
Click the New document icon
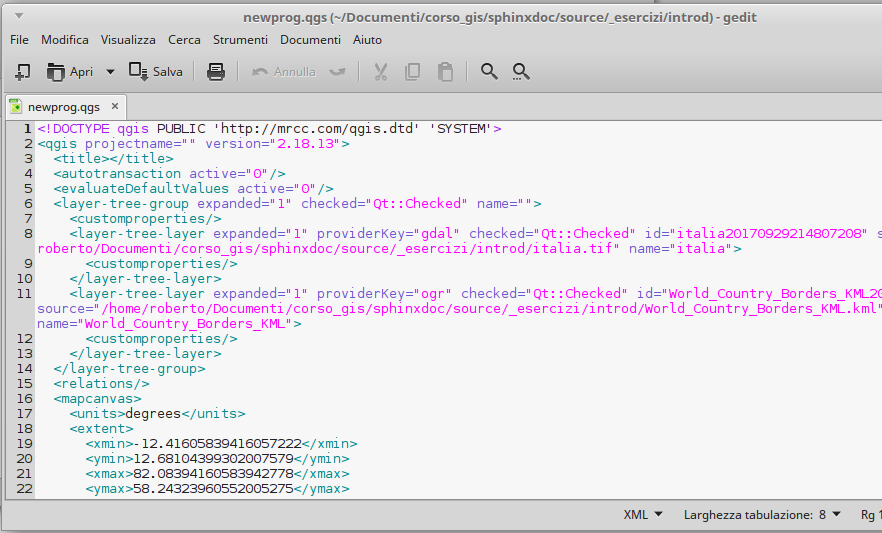pos(22,72)
